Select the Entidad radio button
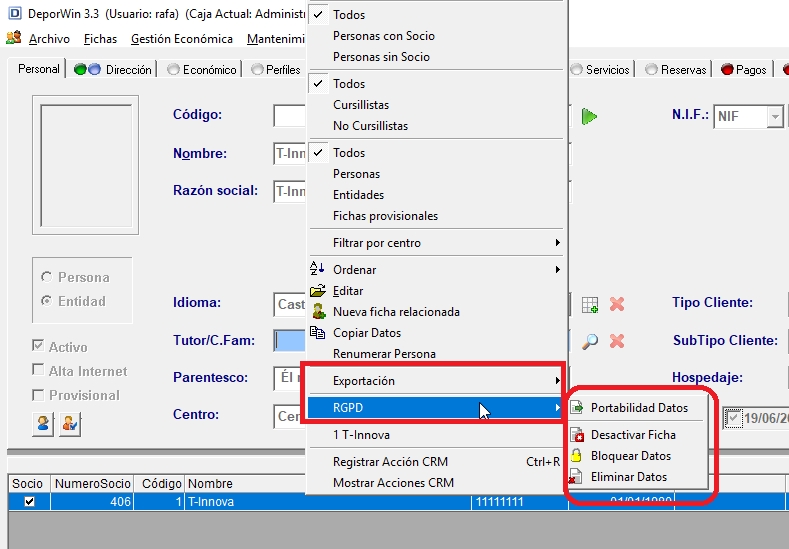 [46, 301]
